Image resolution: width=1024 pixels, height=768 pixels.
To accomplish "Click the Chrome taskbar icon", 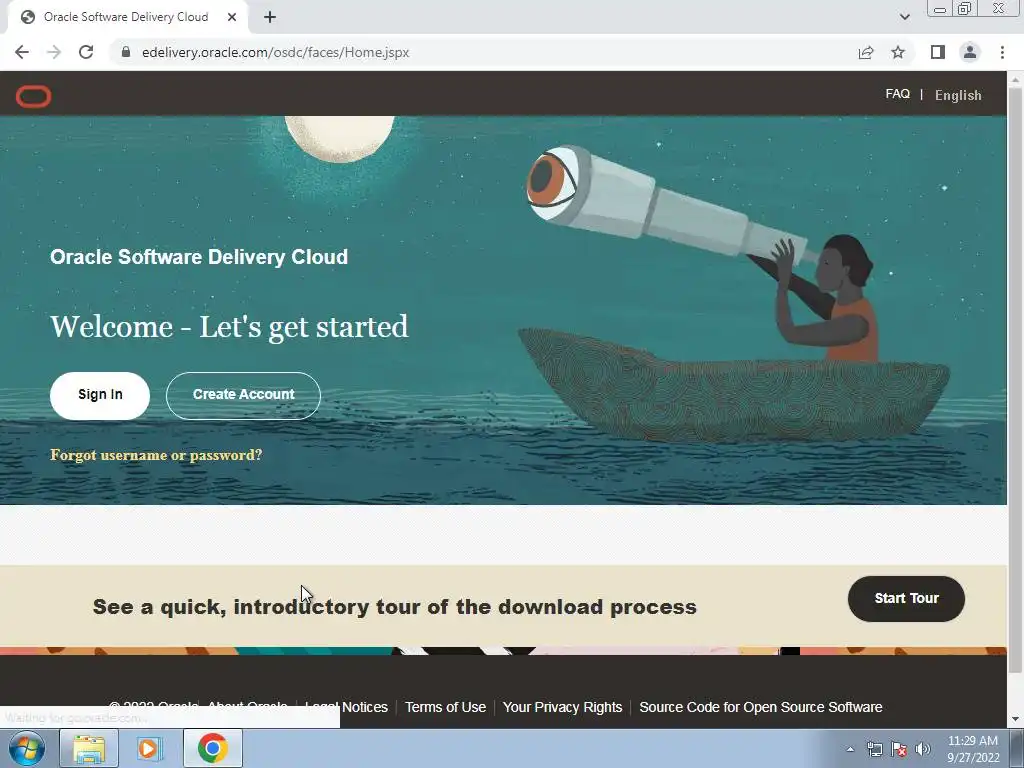I will pos(212,748).
